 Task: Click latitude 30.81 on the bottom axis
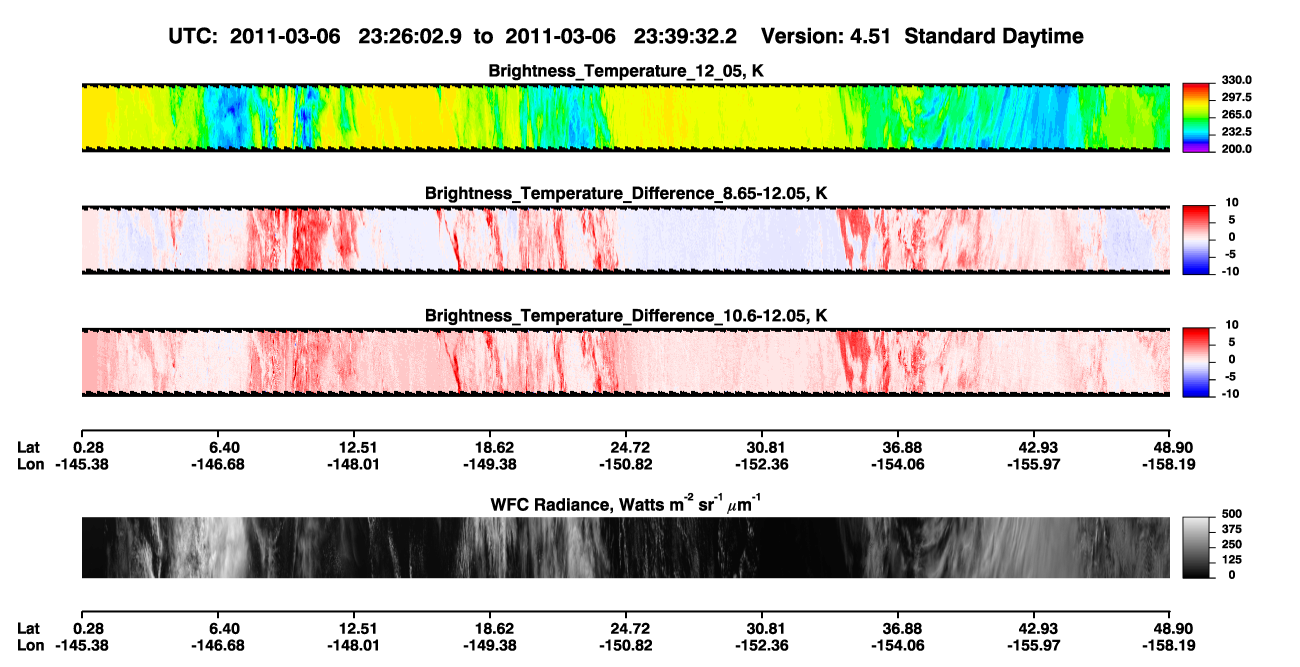point(762,628)
